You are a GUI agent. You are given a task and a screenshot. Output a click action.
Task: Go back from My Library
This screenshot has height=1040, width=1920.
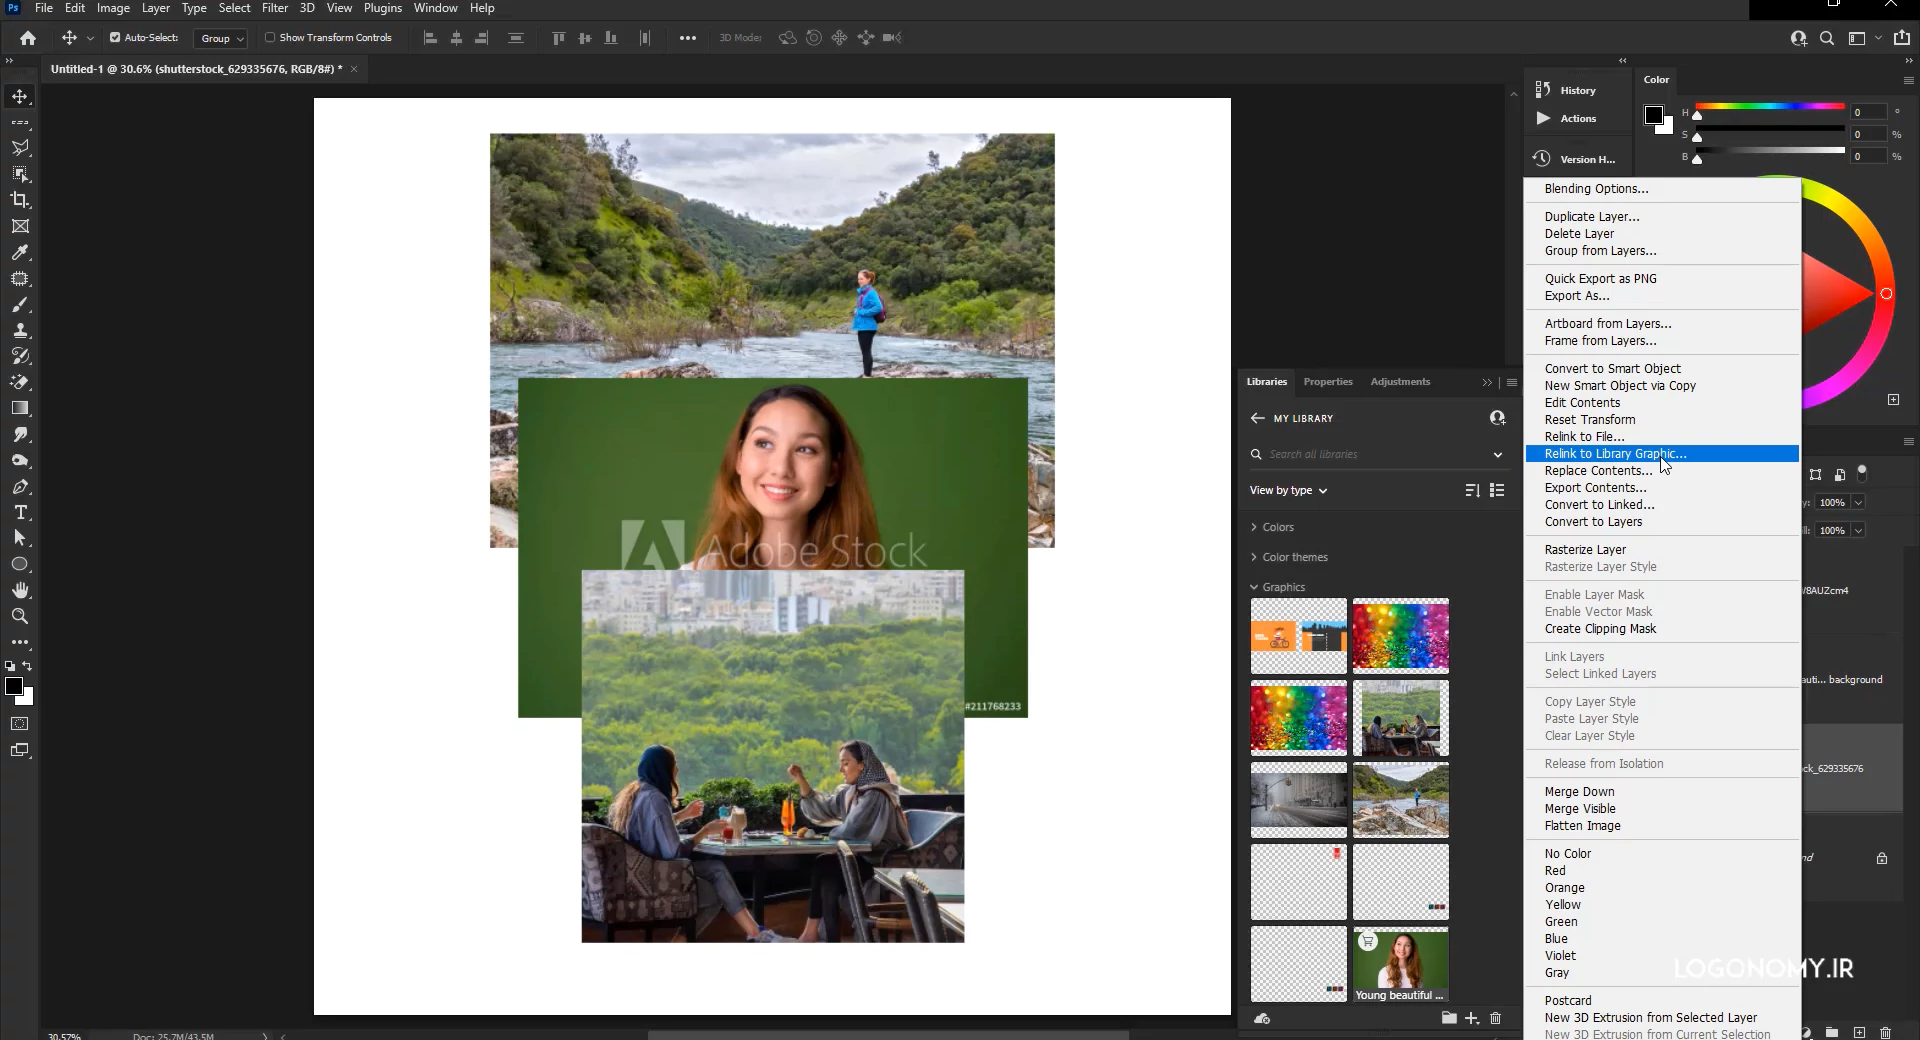coord(1257,418)
